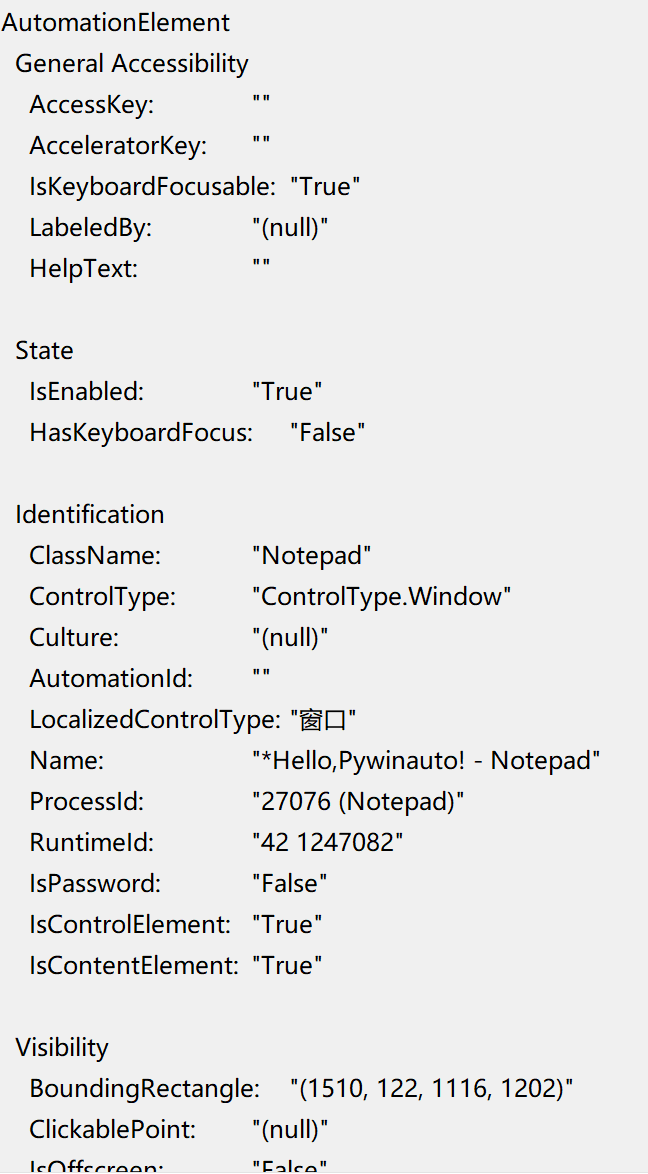Click the General Accessibility section heading

coord(132,64)
